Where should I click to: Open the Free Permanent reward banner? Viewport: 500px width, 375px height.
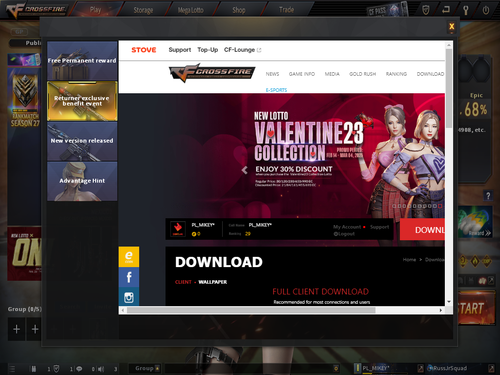[x=82, y=61]
